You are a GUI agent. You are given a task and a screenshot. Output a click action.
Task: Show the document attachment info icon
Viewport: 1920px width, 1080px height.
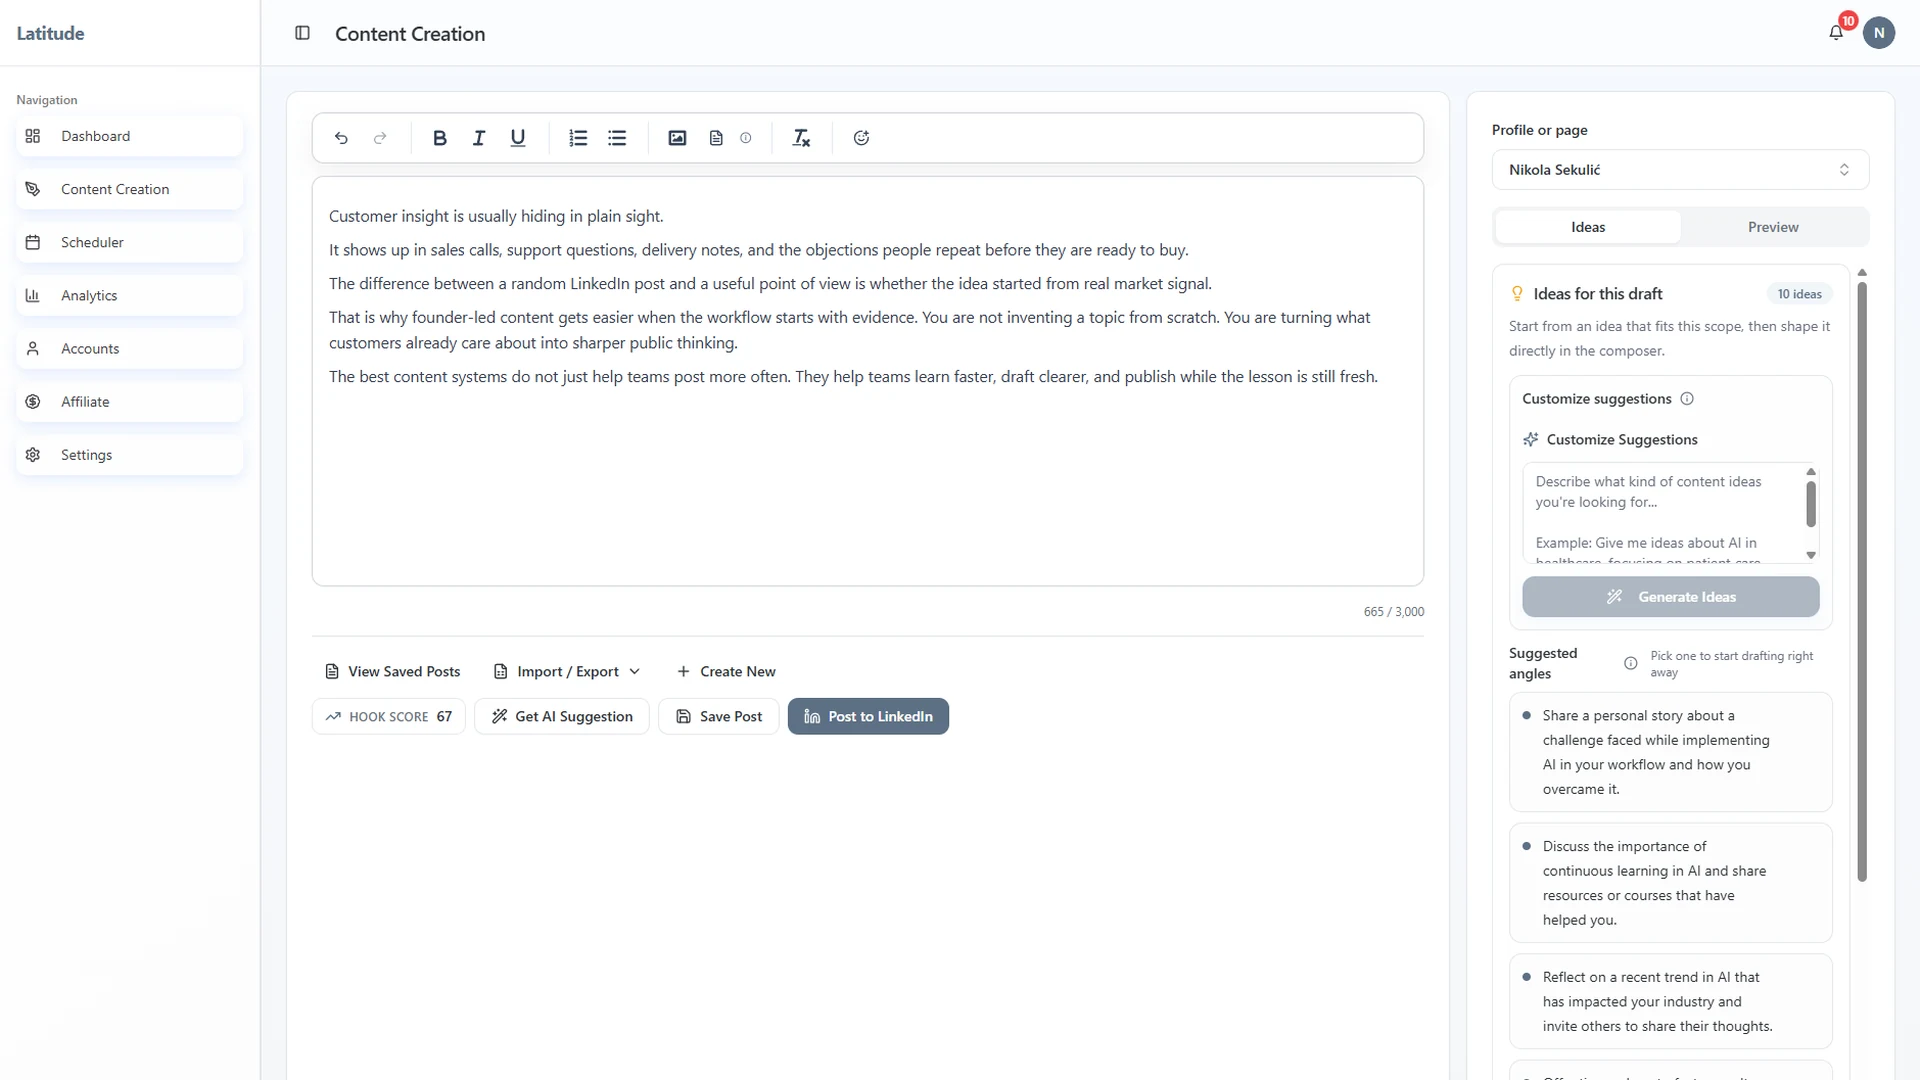point(746,138)
